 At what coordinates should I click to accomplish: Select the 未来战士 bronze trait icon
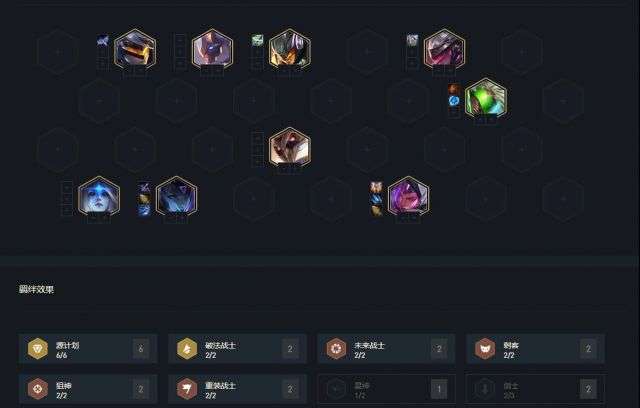click(336, 349)
